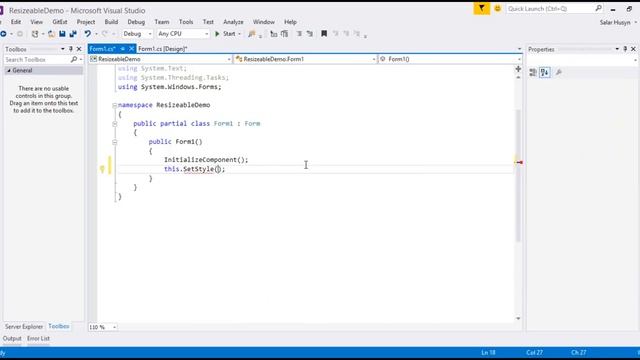The image size is (640, 360).
Task: Click the Alphabetical sort icon in Properties
Action: click(545, 73)
